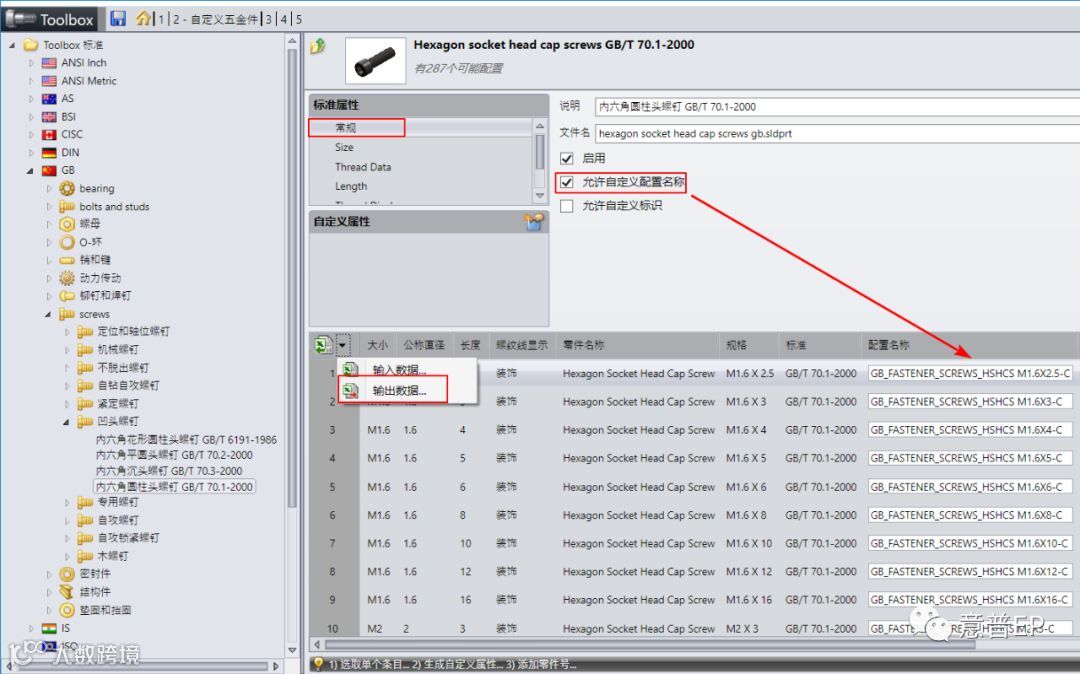The height and width of the screenshot is (674, 1080).
Task: Click the 螺母 nut icon
Action: click(x=67, y=224)
